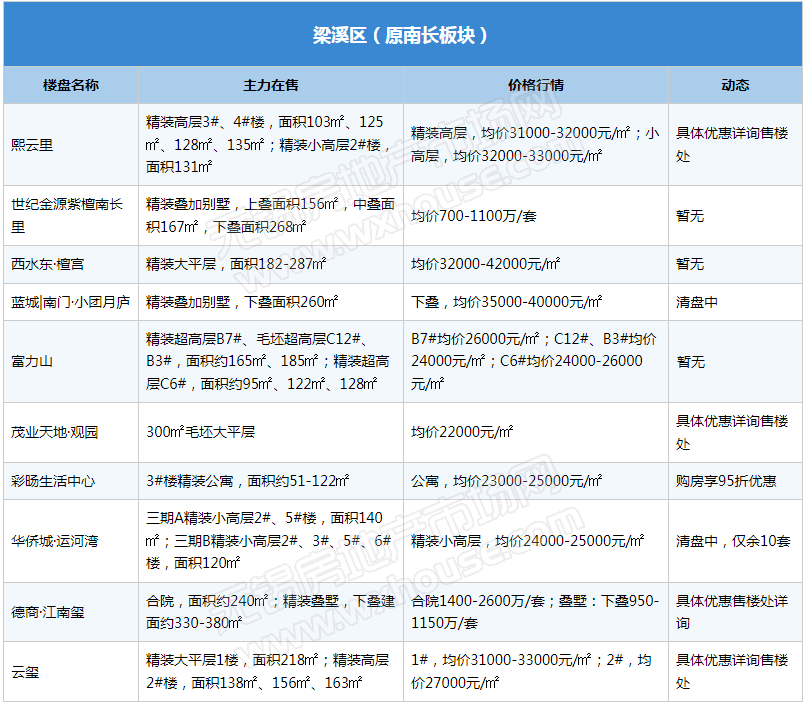Click the 茂业天地·观园 property name
807x706 pixels.
tap(55, 432)
